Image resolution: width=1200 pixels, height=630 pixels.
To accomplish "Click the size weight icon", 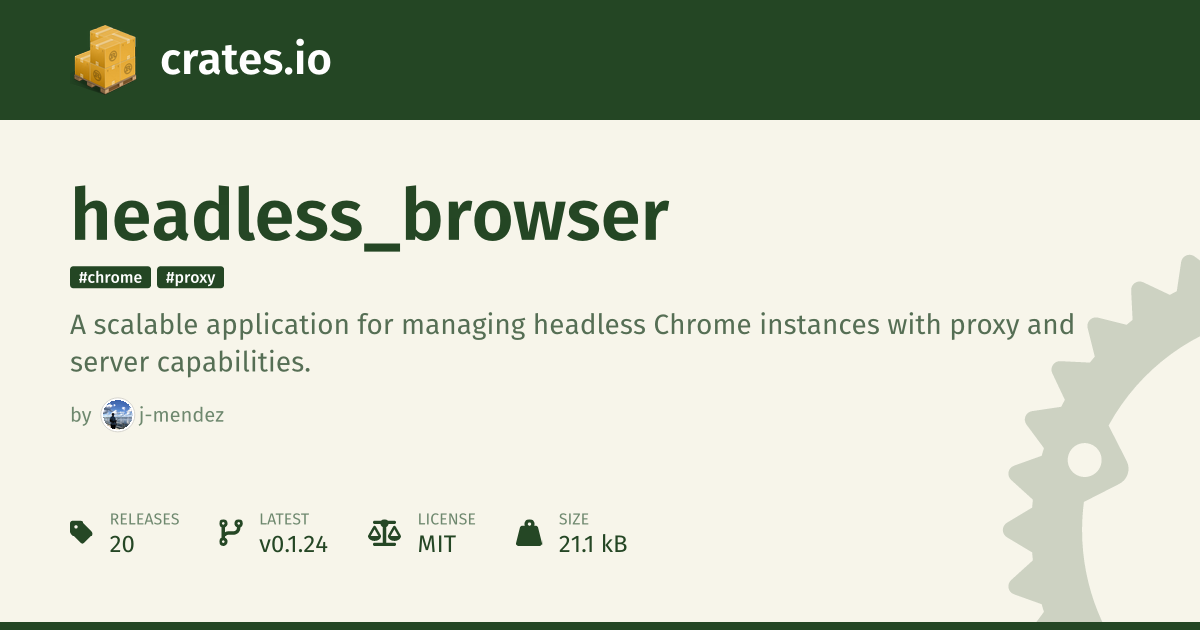I will (x=529, y=532).
